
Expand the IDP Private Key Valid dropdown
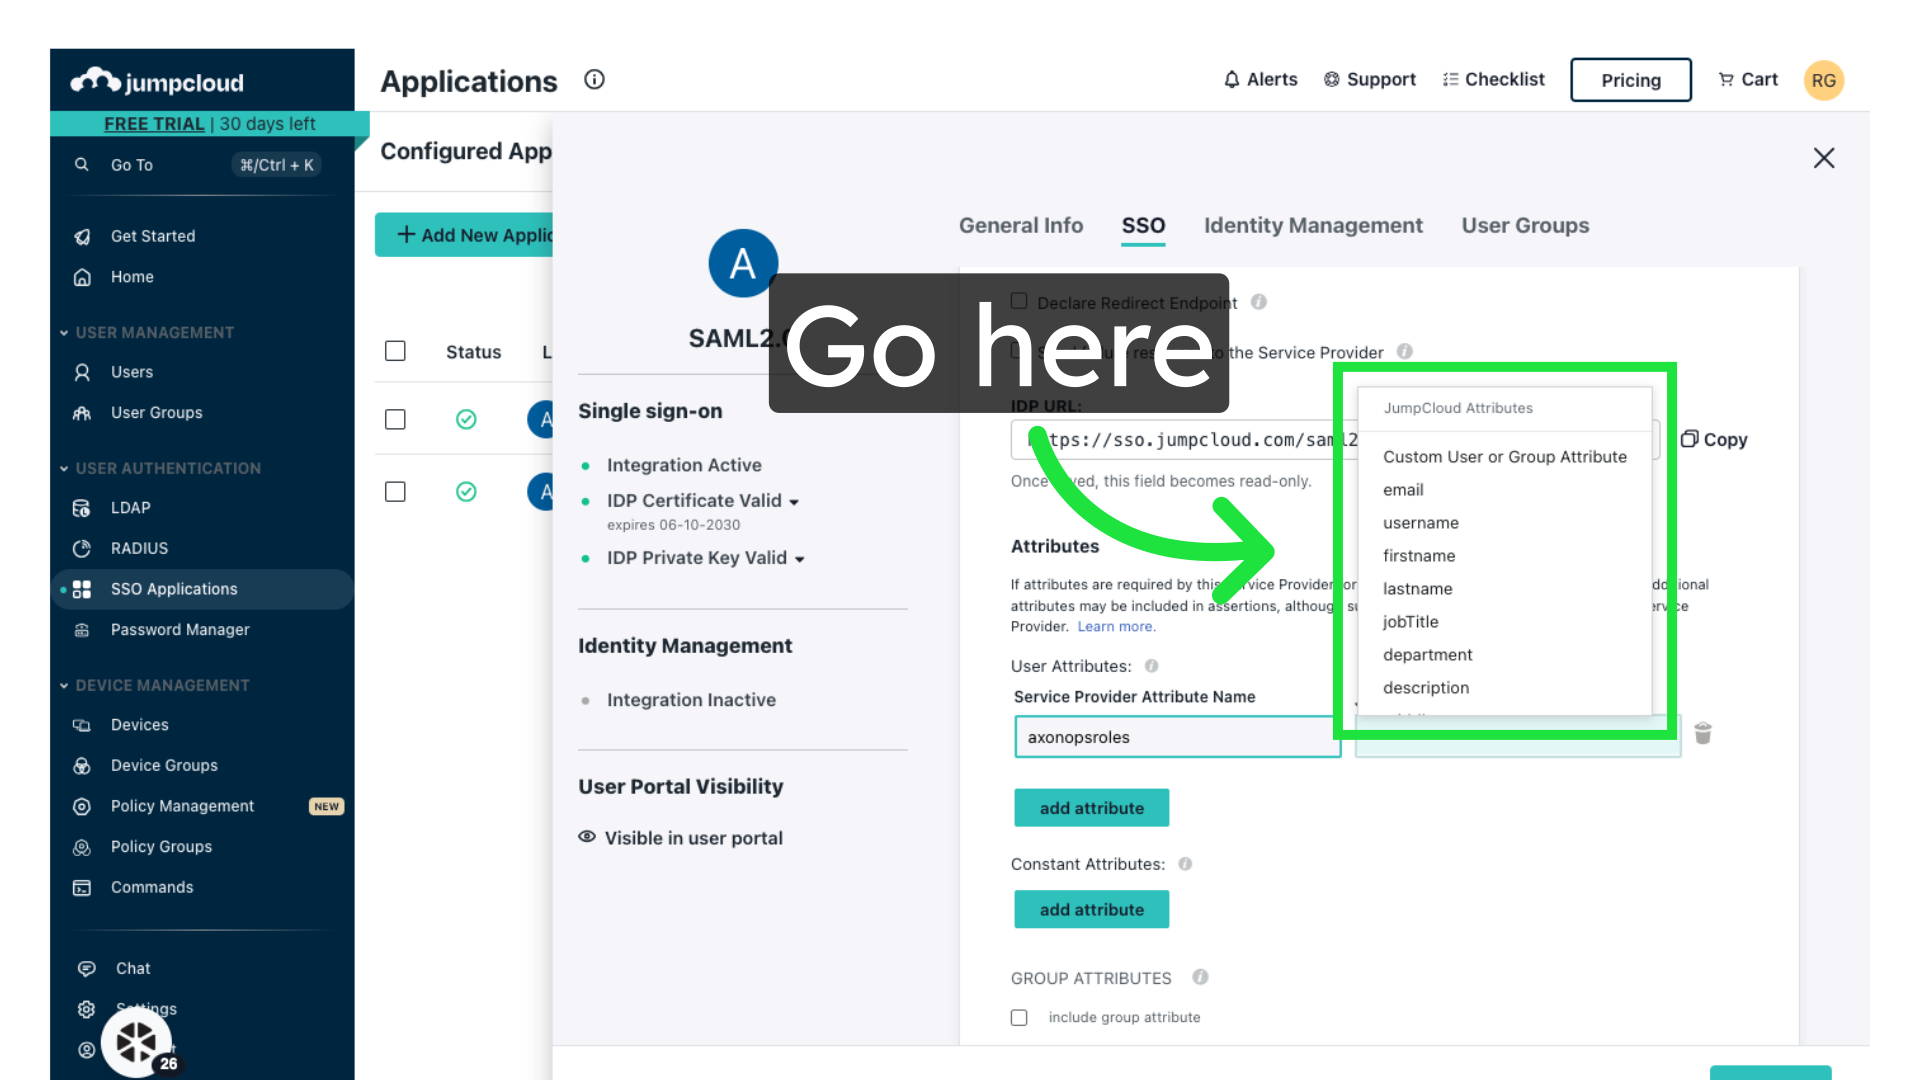(799, 559)
